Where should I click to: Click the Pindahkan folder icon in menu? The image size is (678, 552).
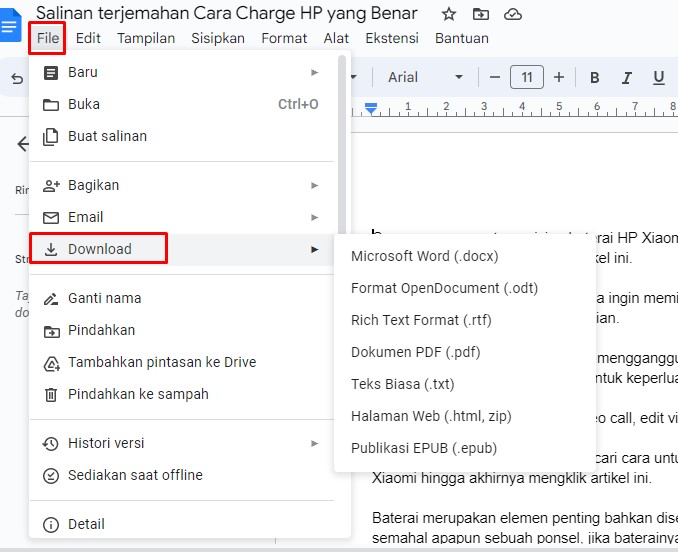(x=51, y=332)
